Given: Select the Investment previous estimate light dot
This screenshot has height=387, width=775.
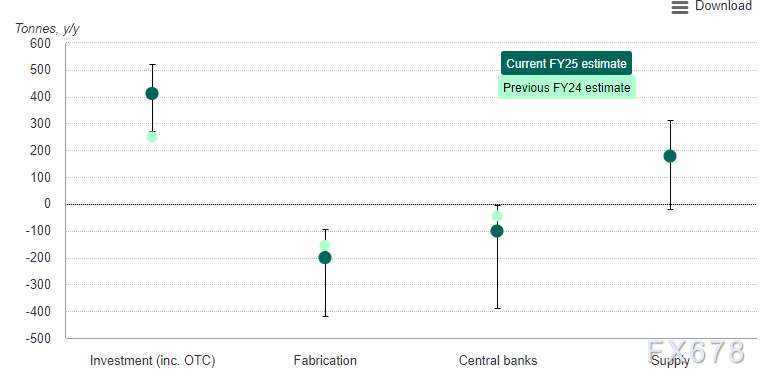Looking at the screenshot, I should pyautogui.click(x=152, y=137).
